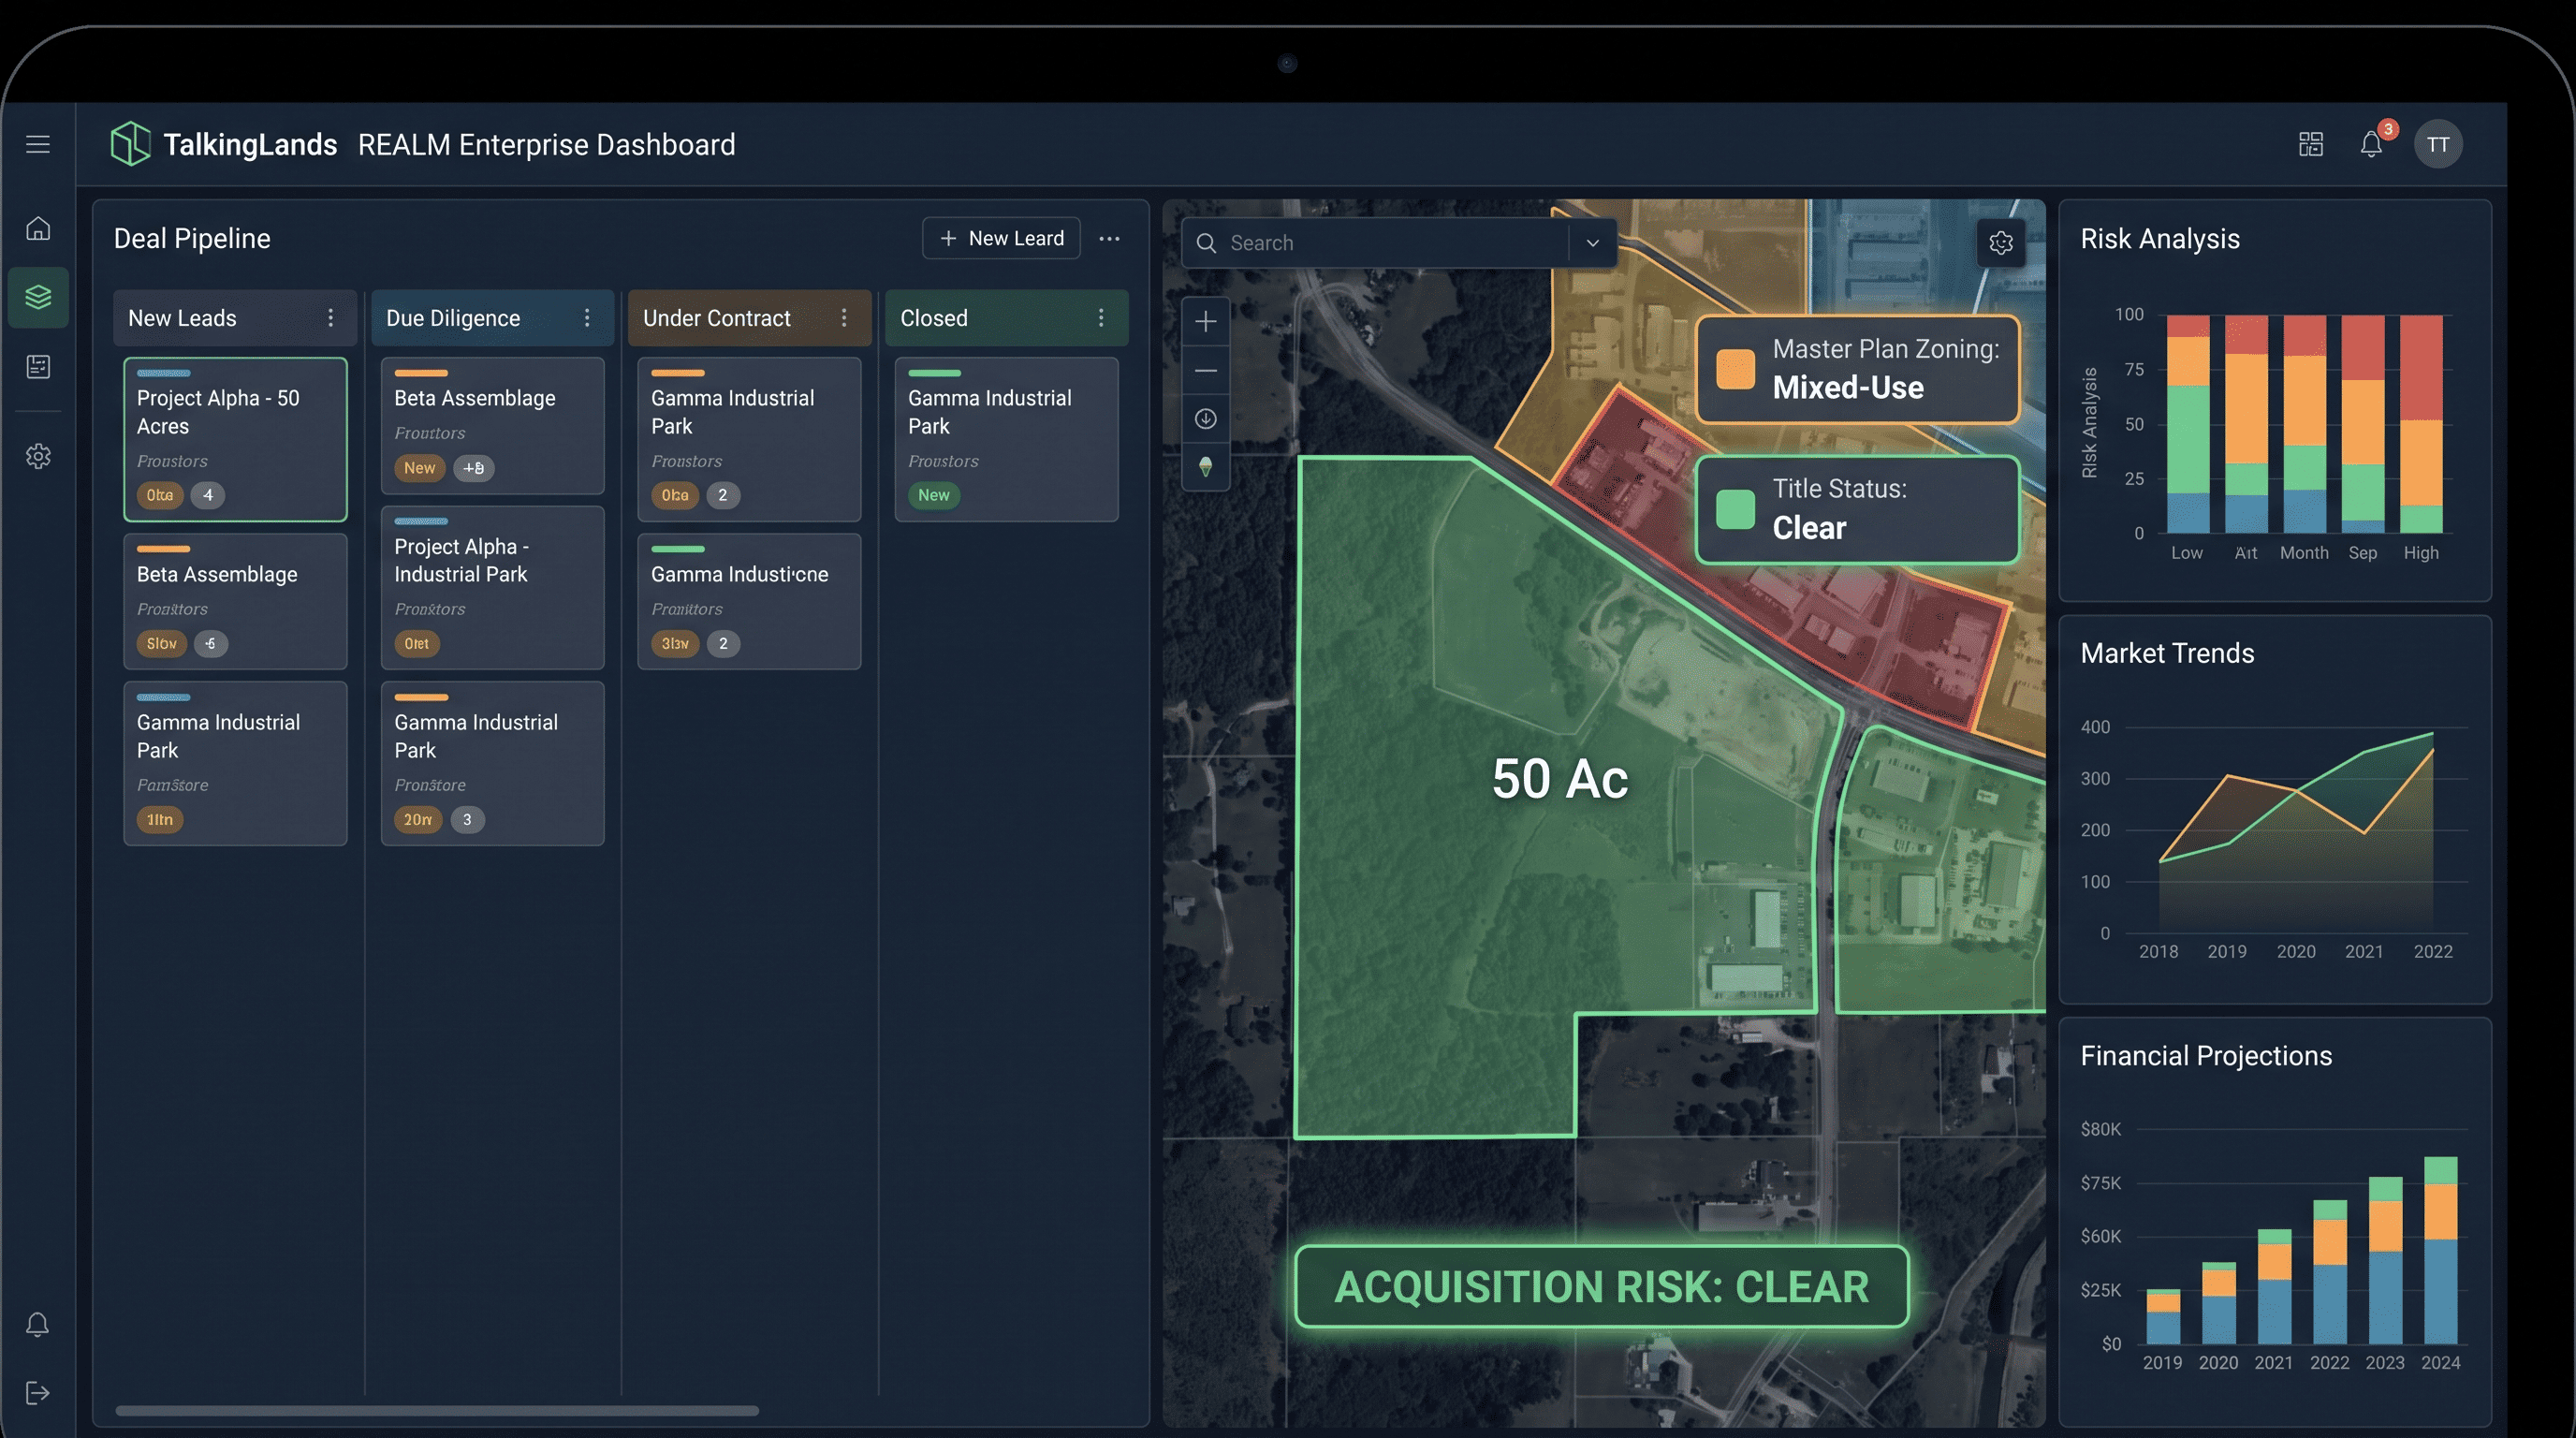Open Gamma Industrial Park card in Closed
Screen dimensions: 2576x1438
coord(1007,440)
